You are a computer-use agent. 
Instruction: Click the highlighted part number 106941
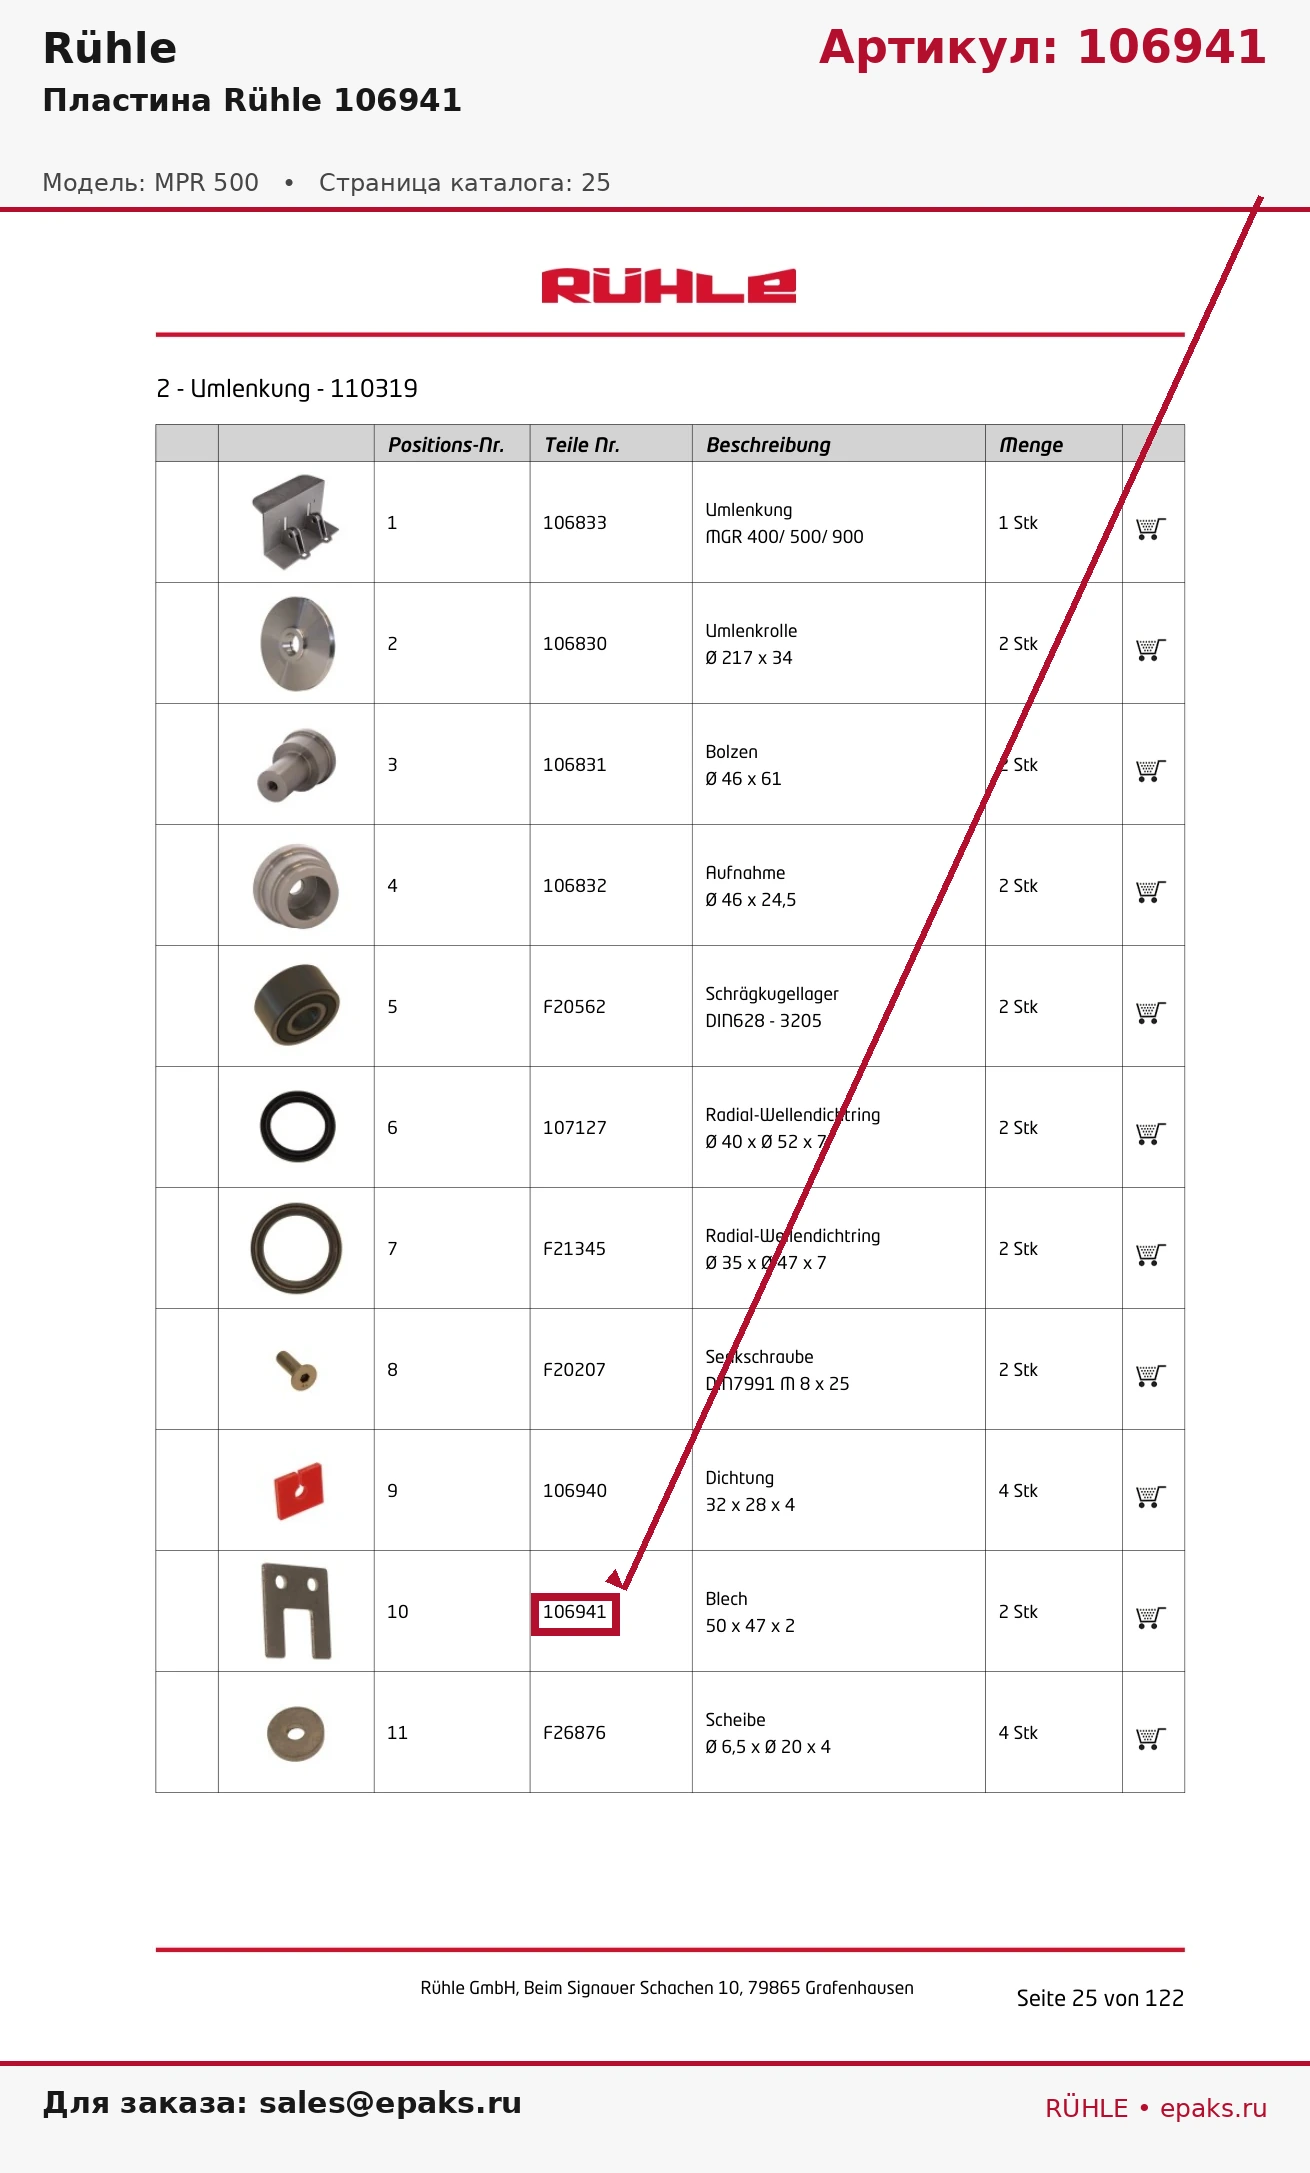pos(575,1613)
